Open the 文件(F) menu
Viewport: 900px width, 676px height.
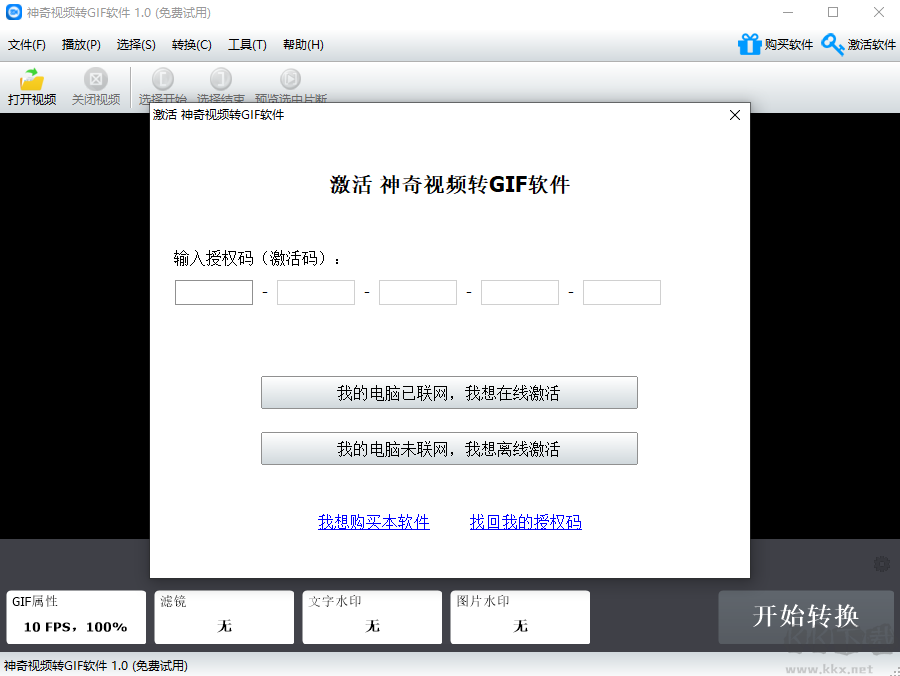click(x=26, y=45)
